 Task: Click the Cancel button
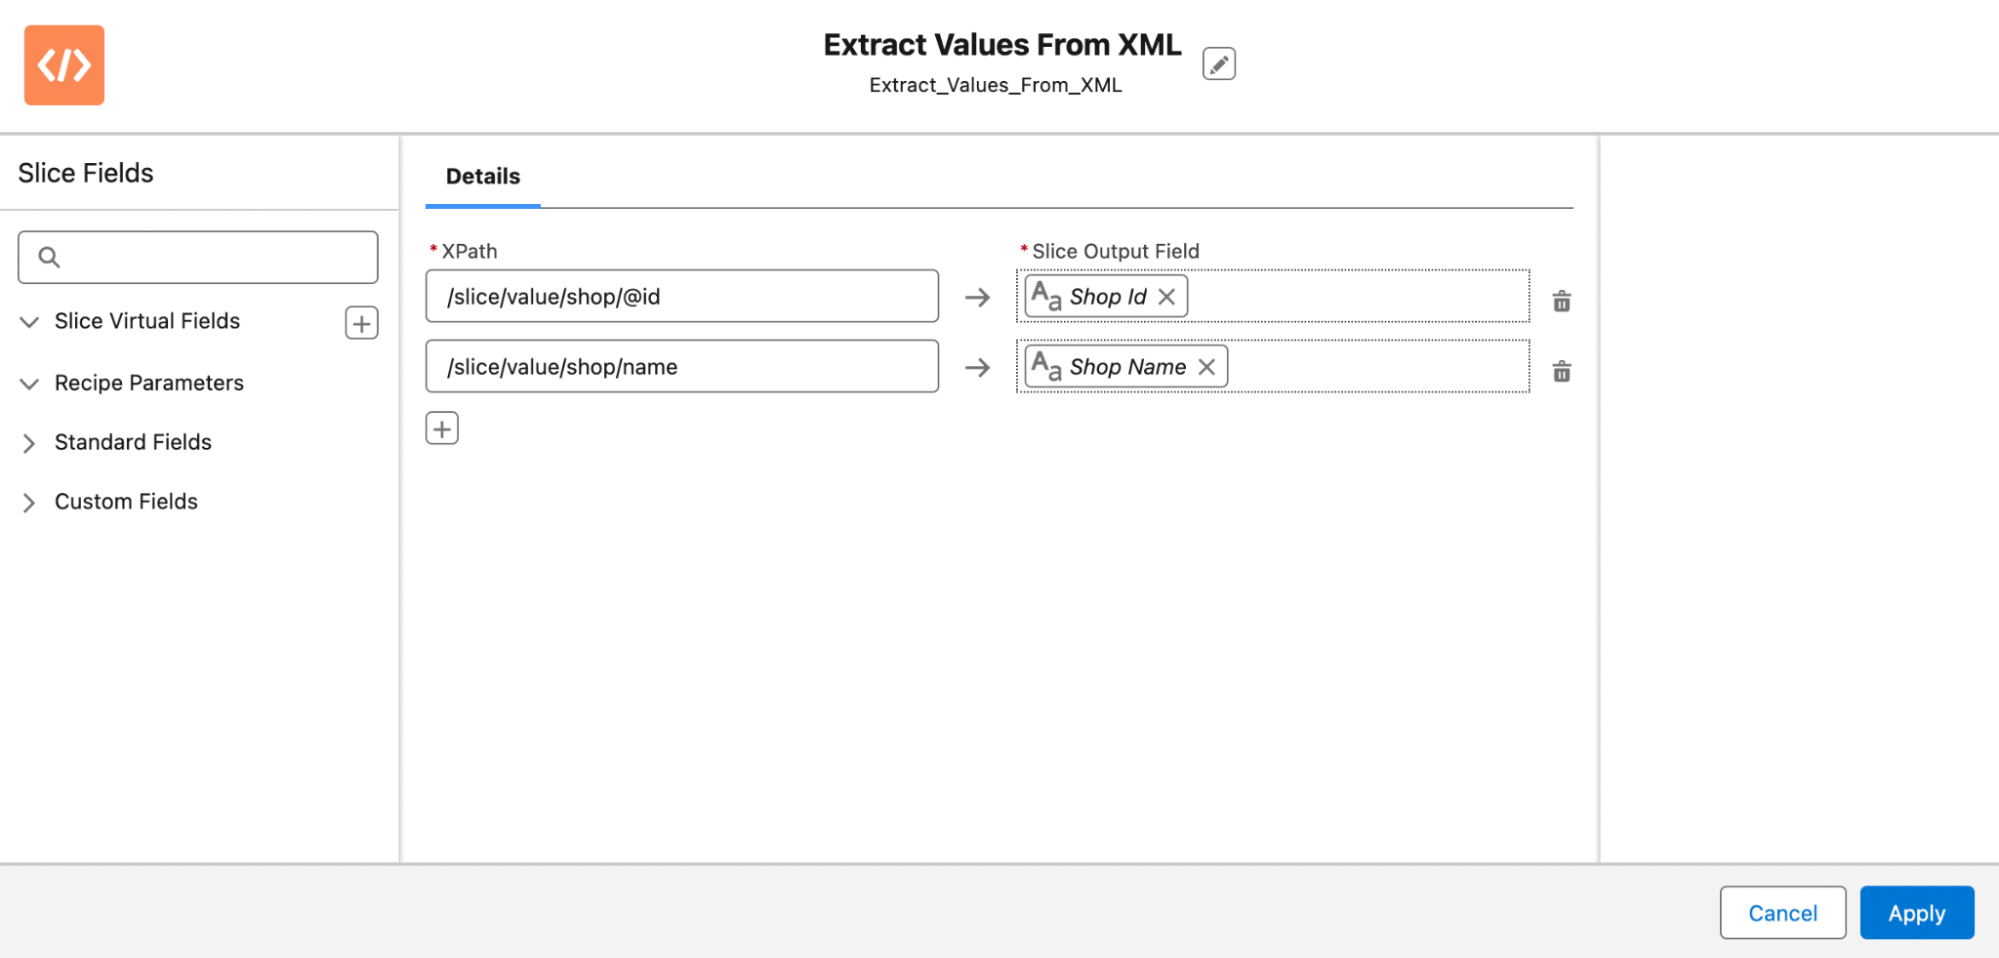(1782, 912)
